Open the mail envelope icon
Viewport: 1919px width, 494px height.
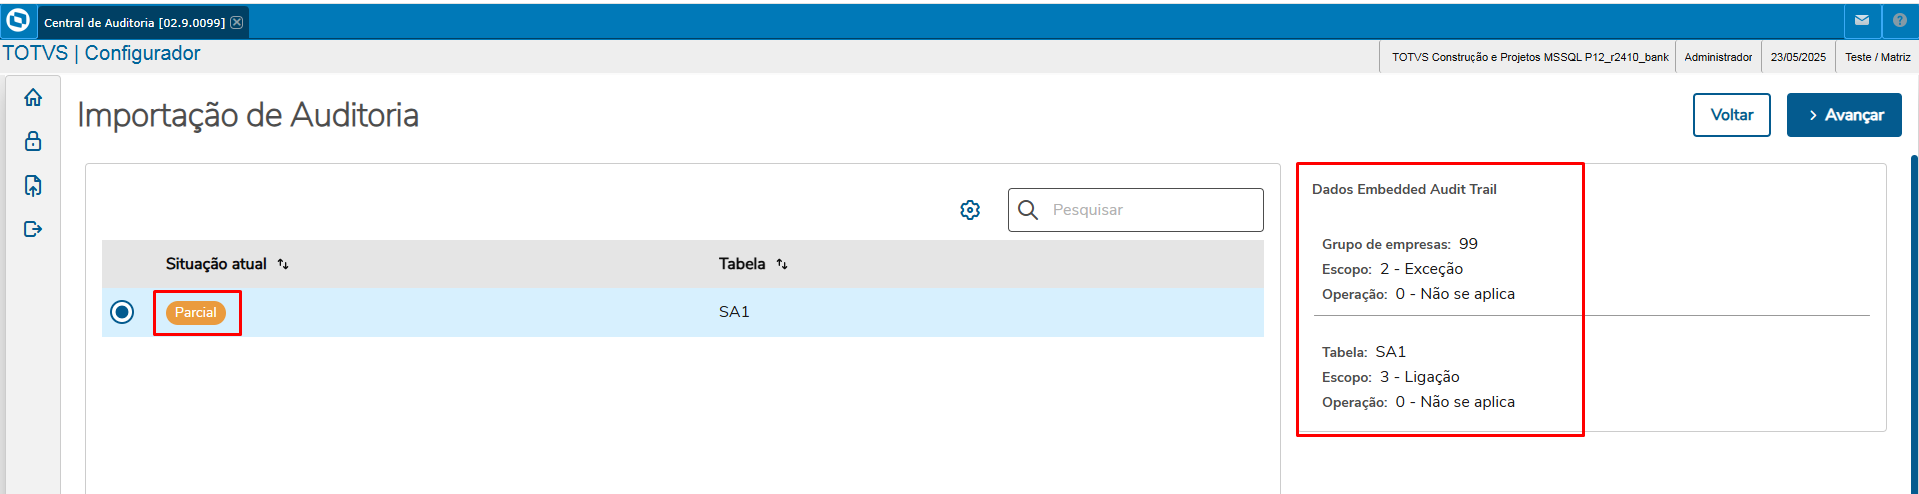point(1862,21)
